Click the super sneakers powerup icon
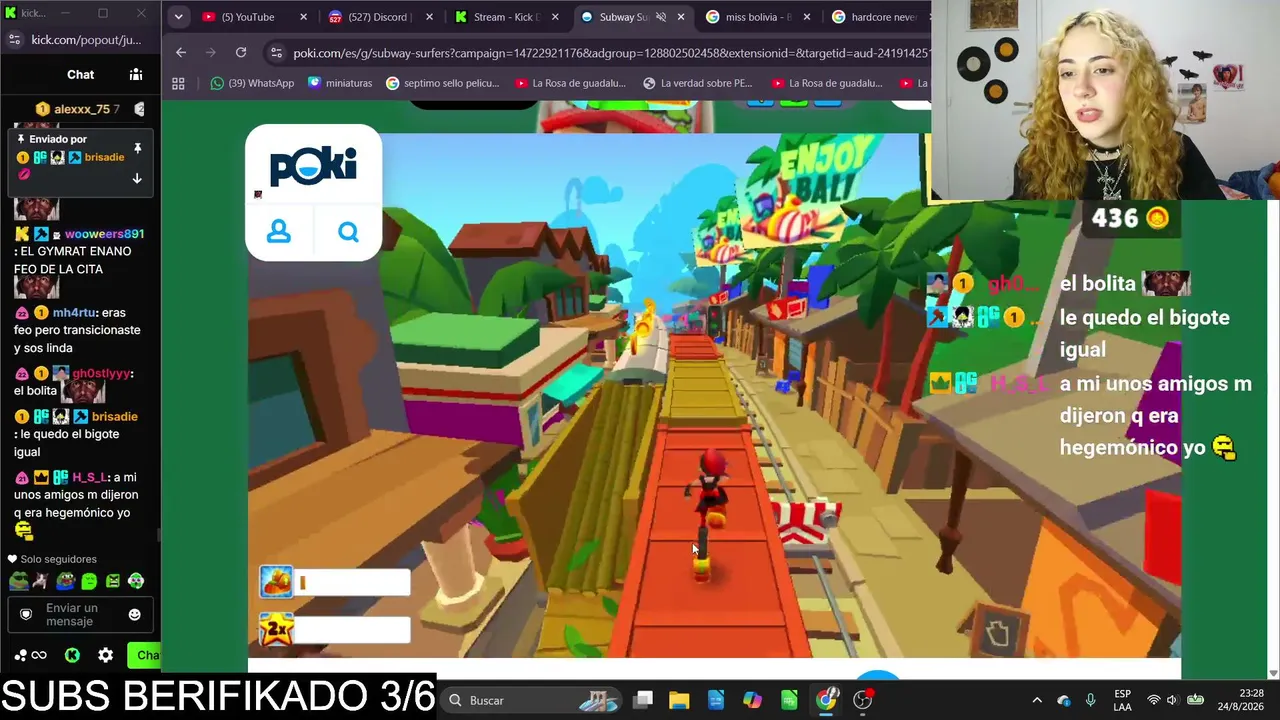This screenshot has width=1280, height=720. pos(277,582)
